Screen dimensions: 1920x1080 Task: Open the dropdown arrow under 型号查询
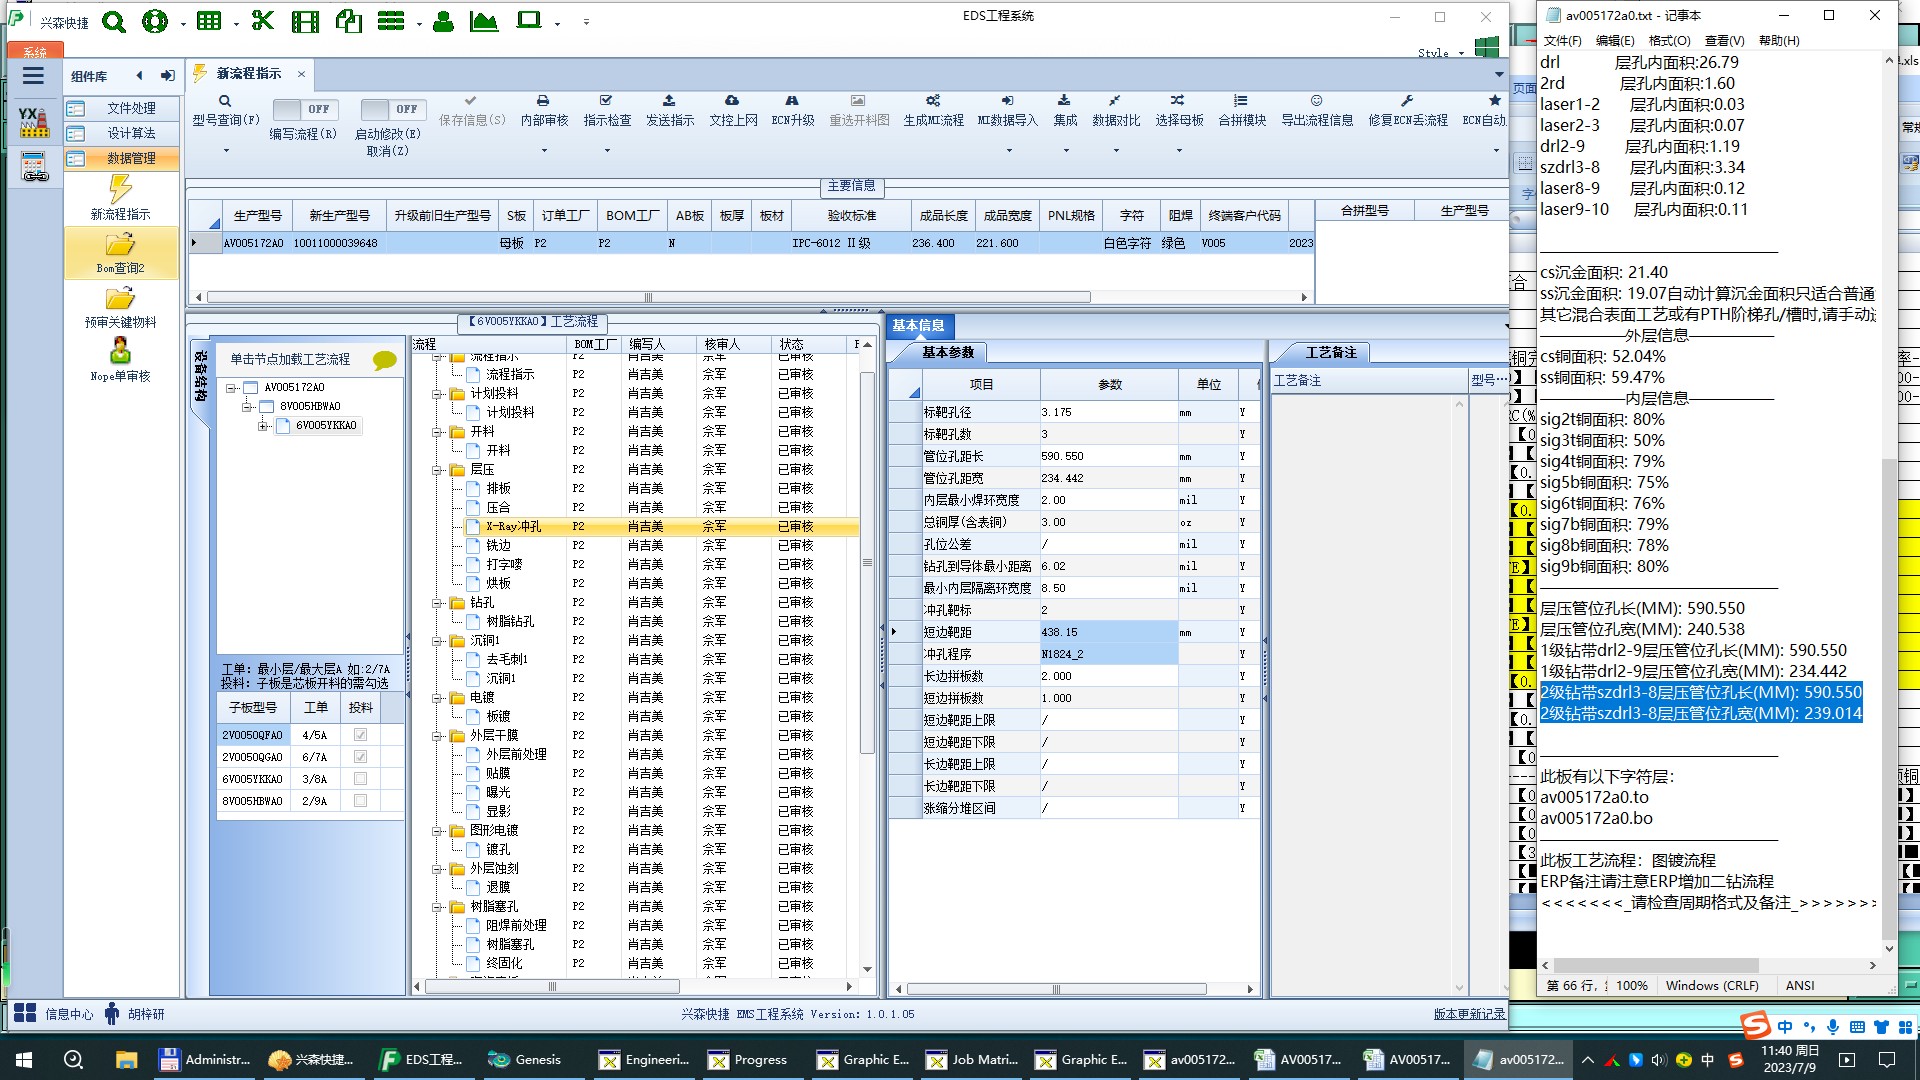(226, 151)
